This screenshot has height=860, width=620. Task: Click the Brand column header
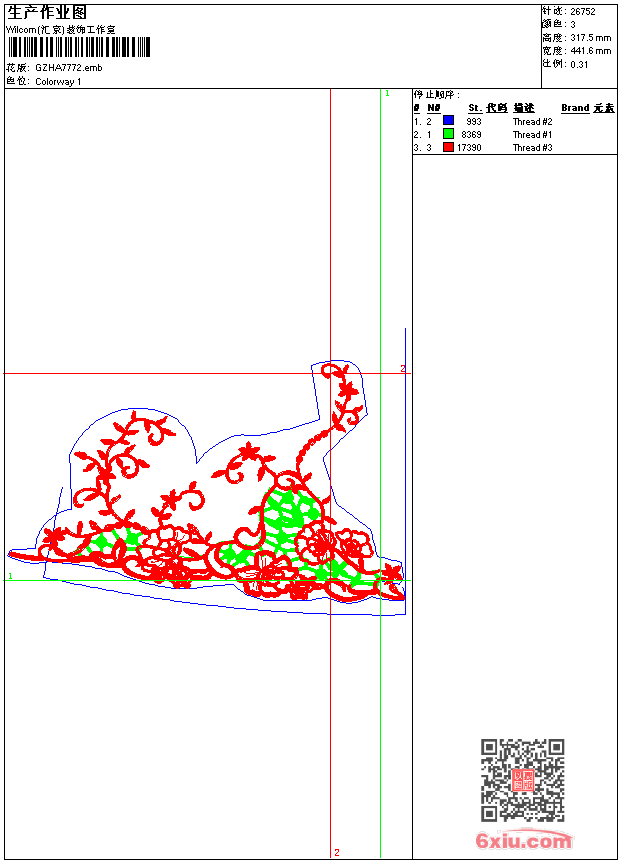tap(575, 108)
